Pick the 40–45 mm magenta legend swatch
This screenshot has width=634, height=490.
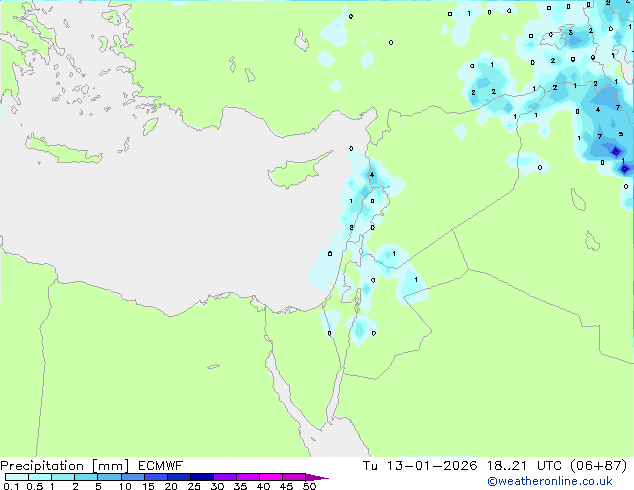[x=271, y=477]
